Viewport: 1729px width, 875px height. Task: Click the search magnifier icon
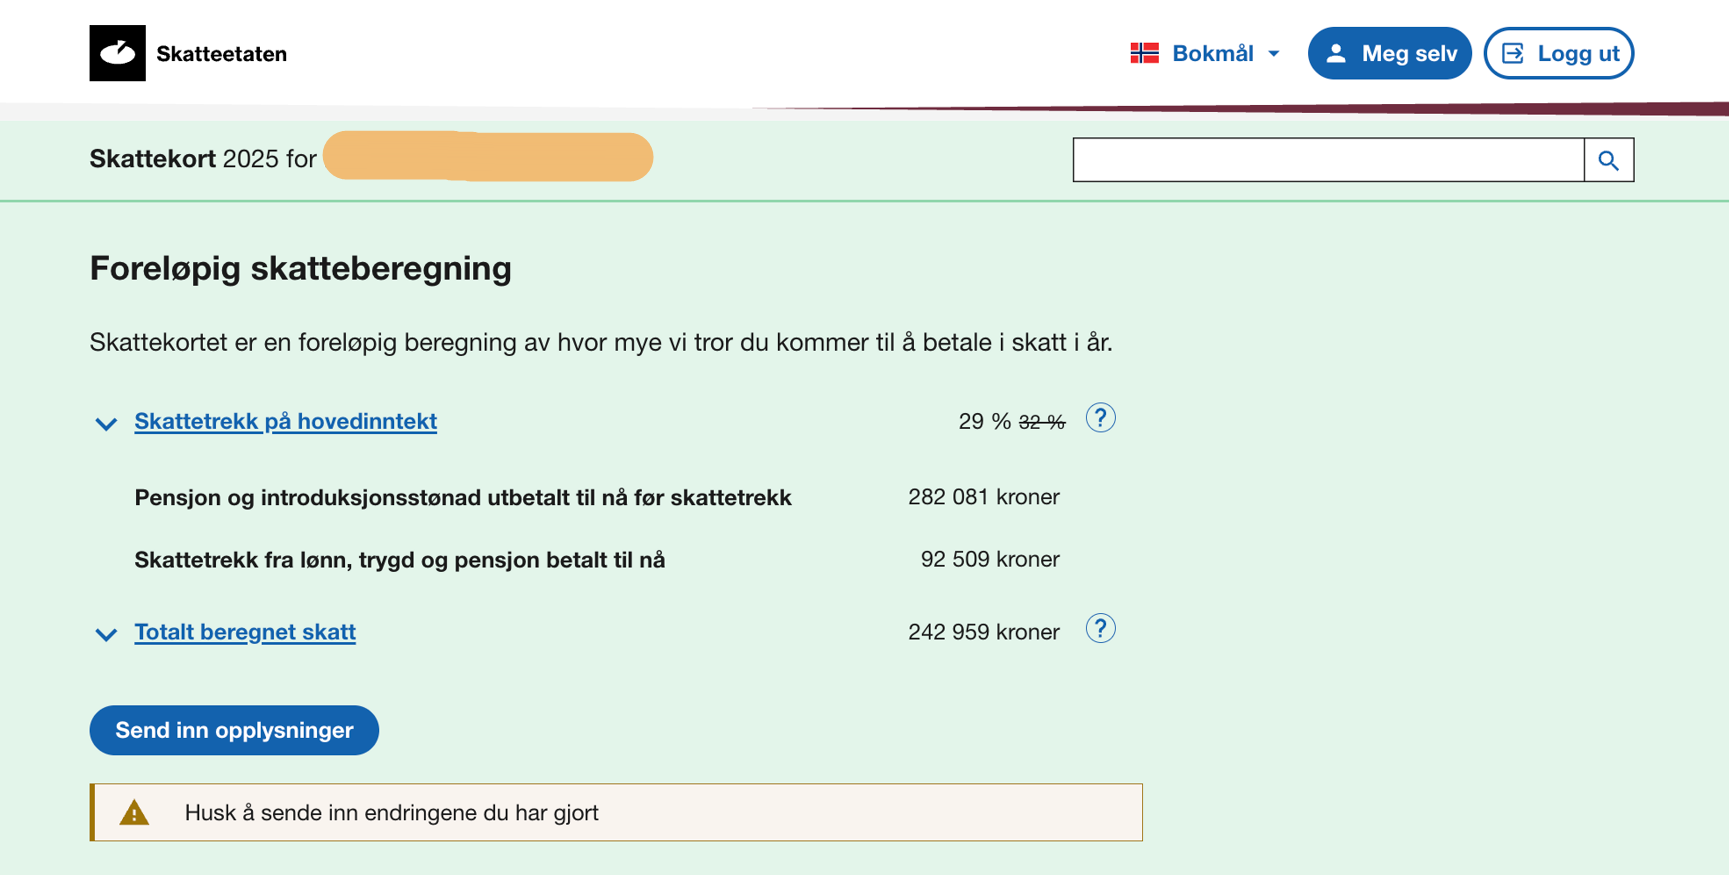[x=1608, y=160]
